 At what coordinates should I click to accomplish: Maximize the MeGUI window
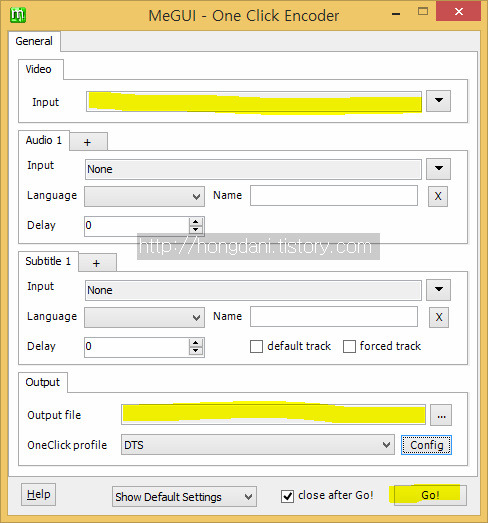[x=423, y=12]
